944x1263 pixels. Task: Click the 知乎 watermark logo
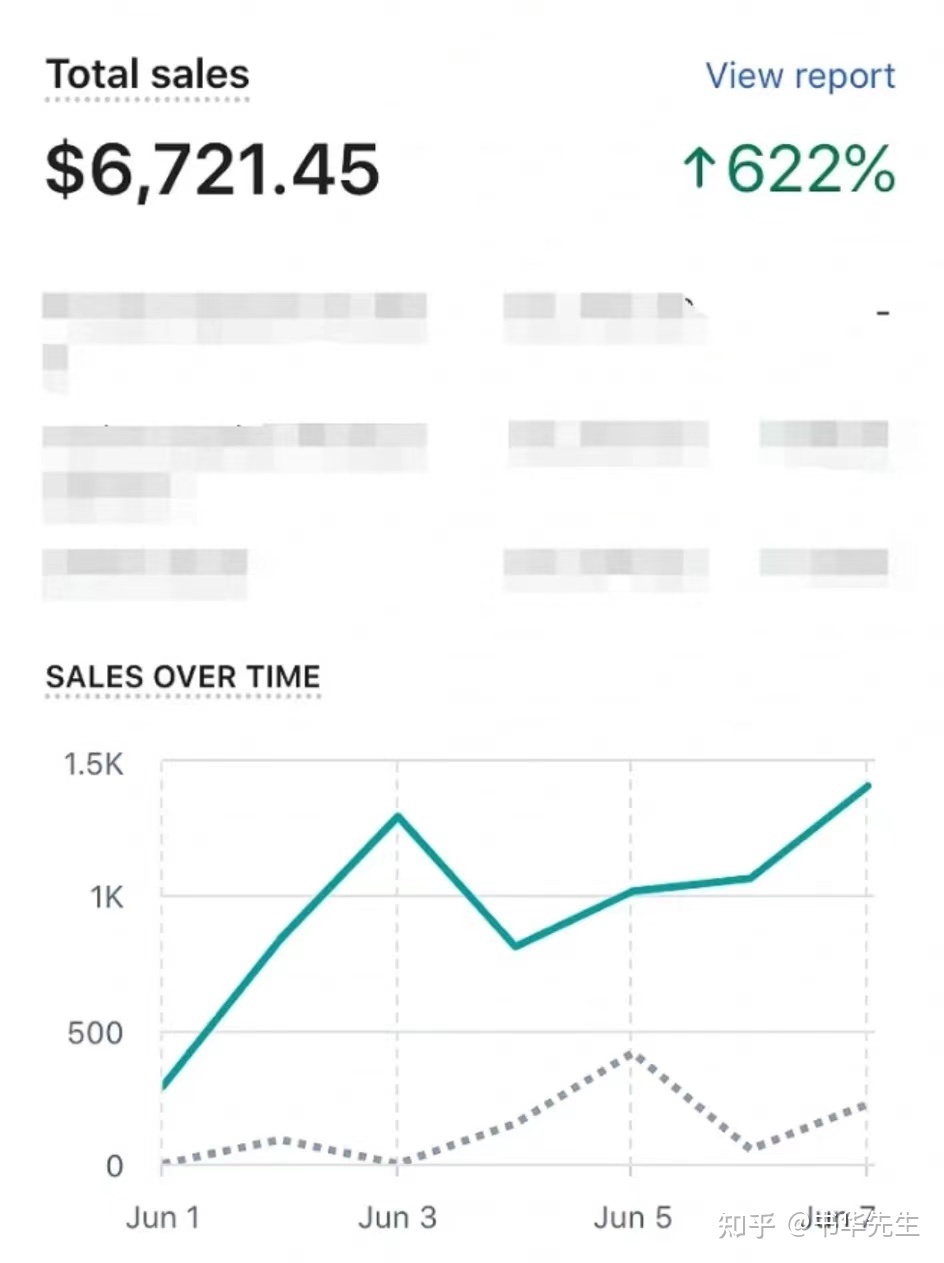pos(747,1223)
